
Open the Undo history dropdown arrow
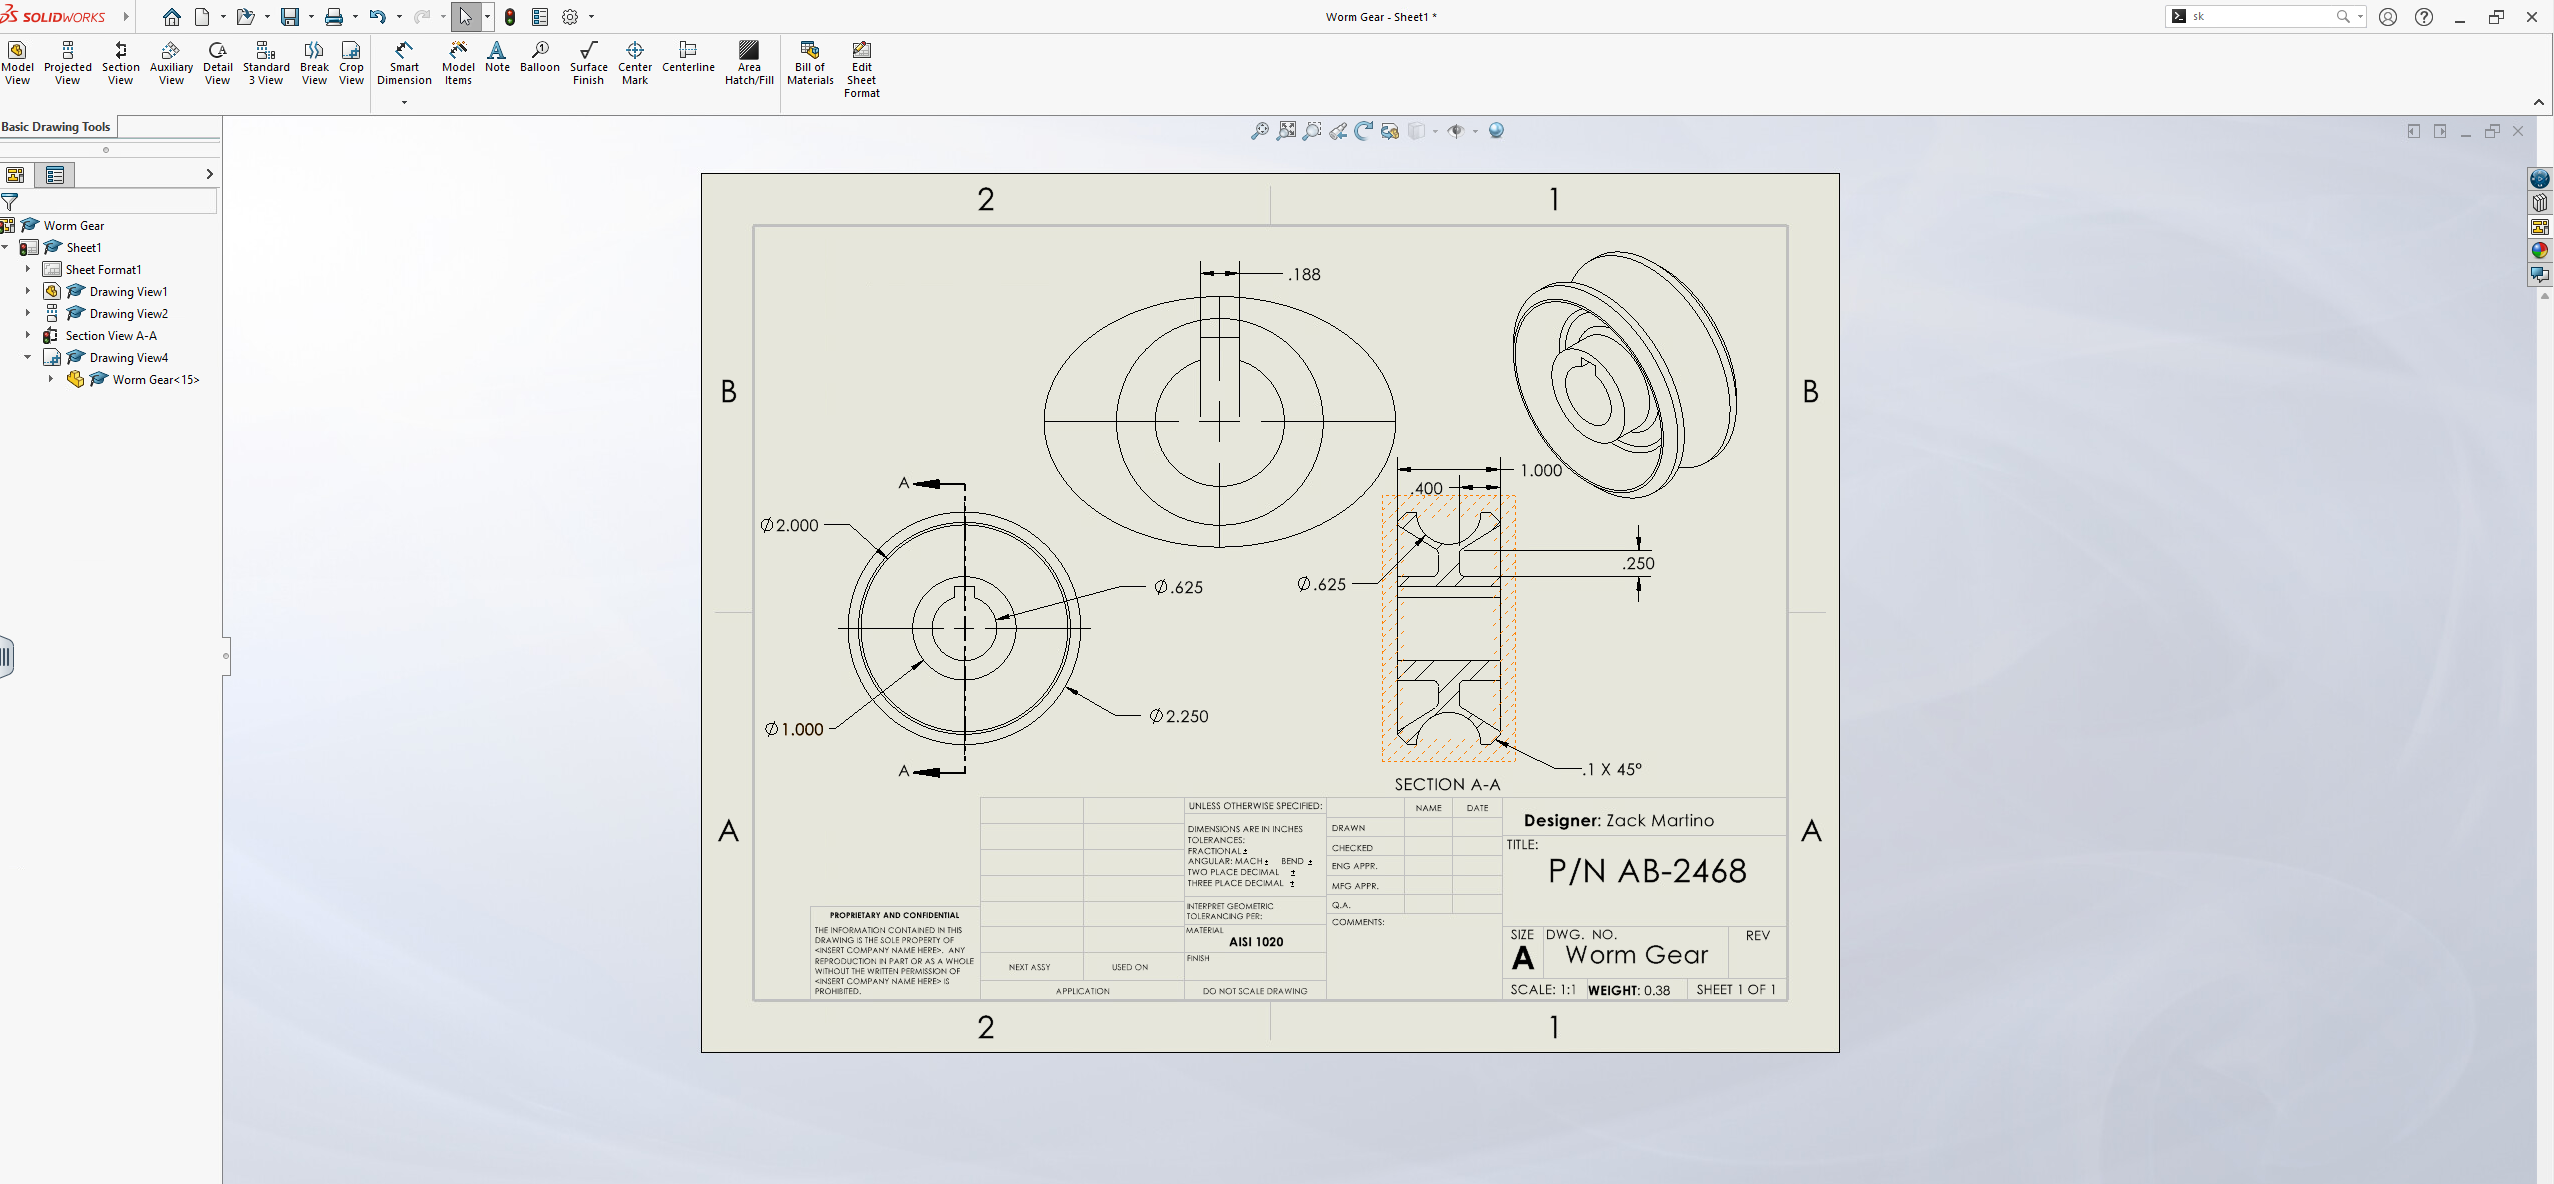(399, 17)
